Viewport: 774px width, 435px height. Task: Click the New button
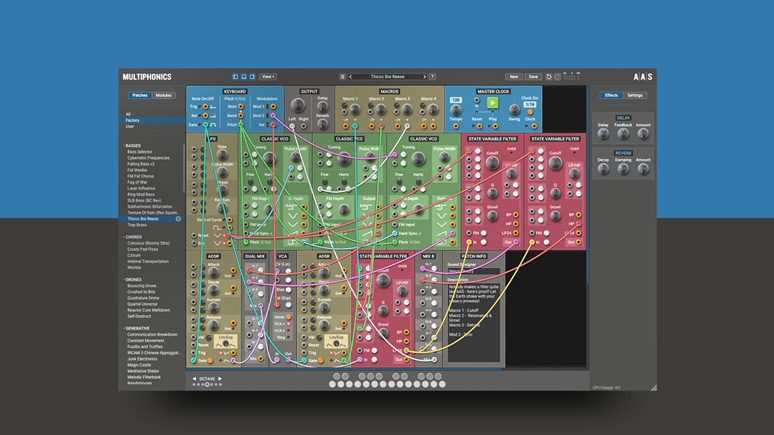[x=513, y=76]
